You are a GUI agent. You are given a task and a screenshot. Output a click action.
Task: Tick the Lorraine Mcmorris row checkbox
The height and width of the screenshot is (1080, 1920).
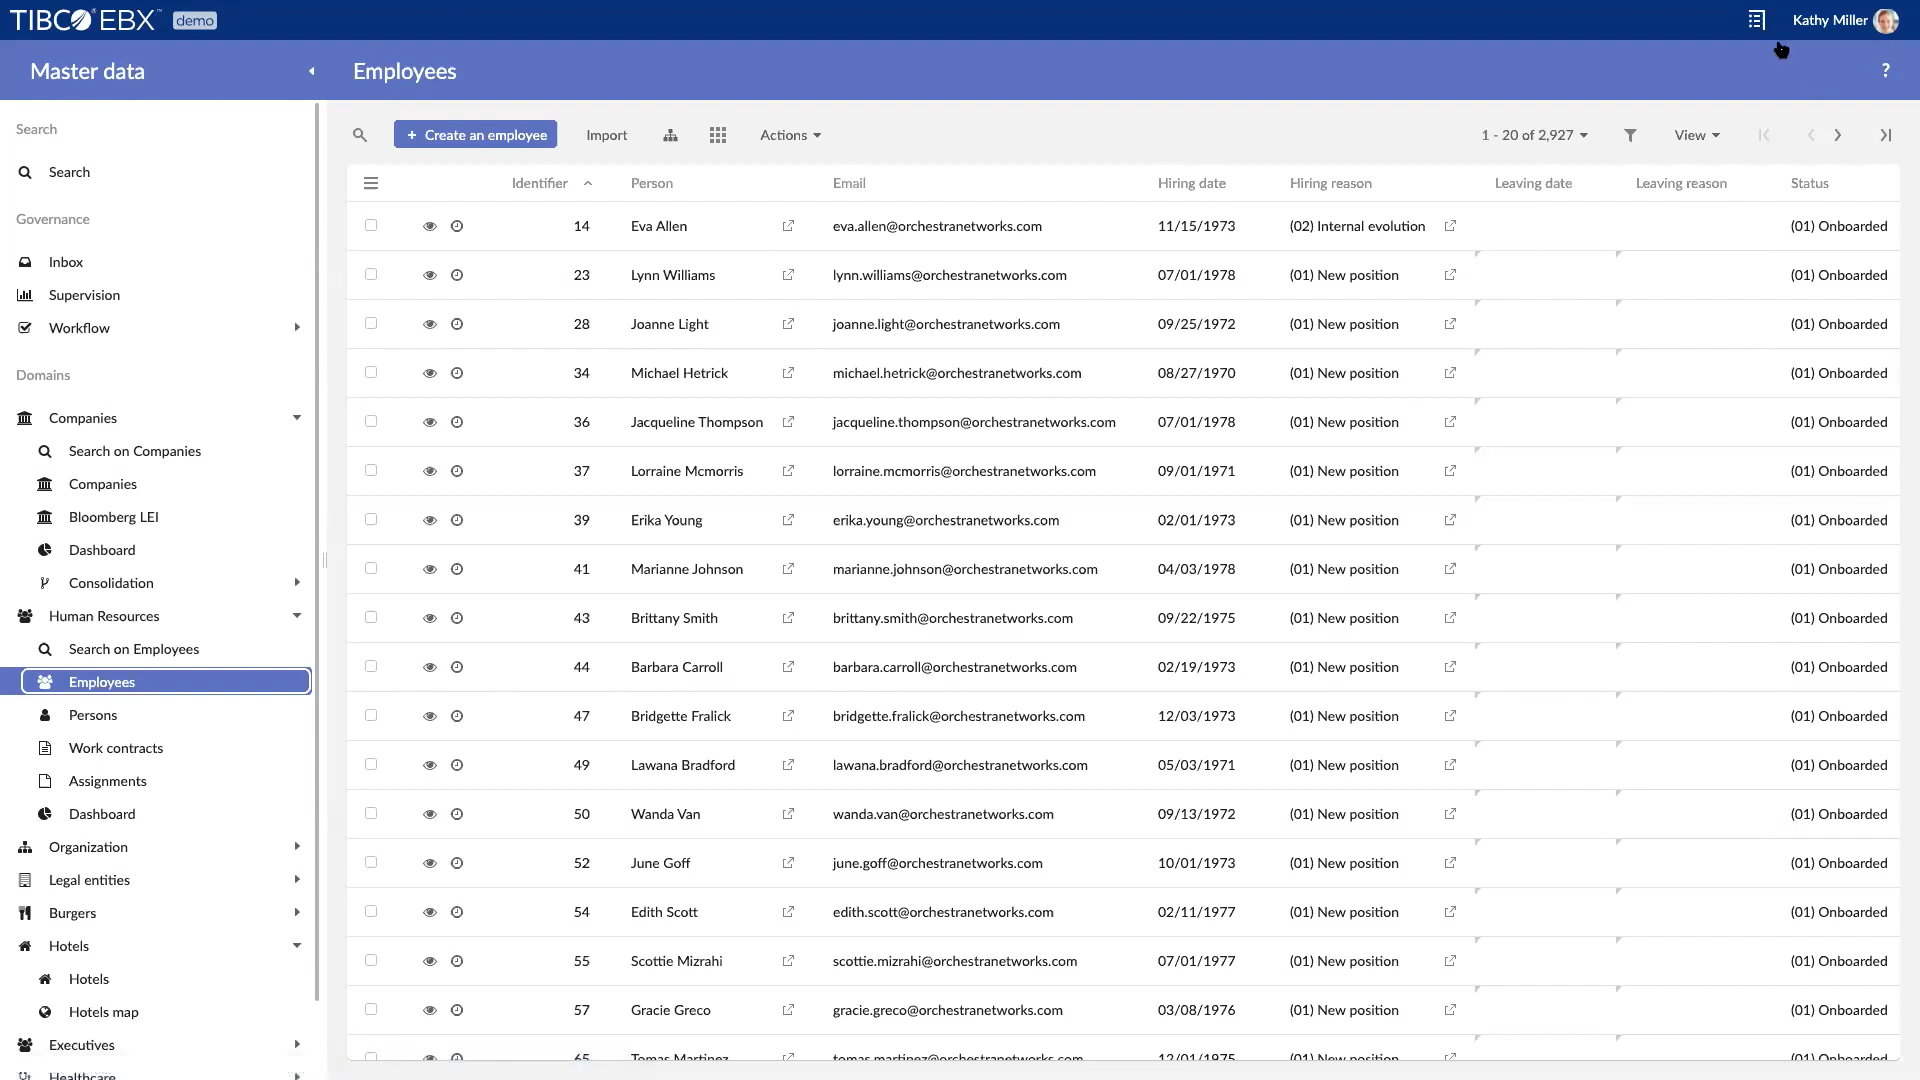point(371,470)
